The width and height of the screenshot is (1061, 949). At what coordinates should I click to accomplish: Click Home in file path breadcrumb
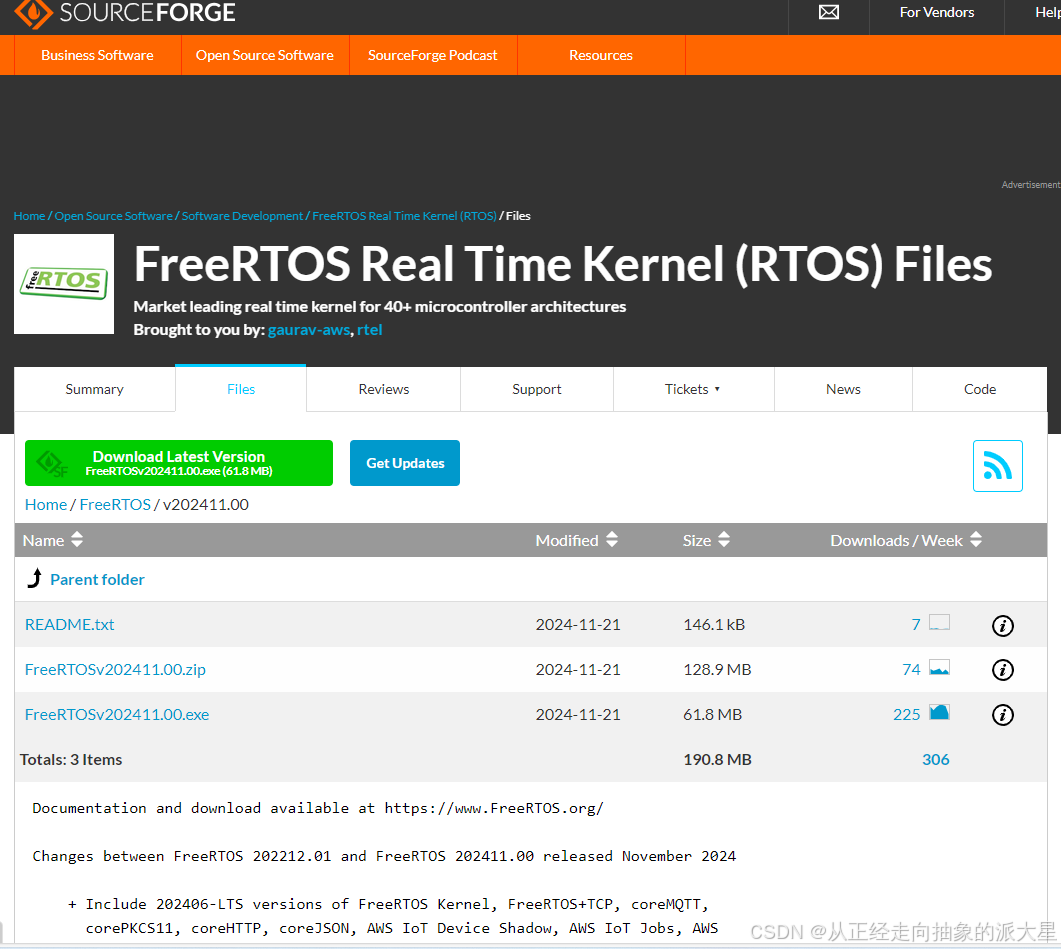[x=46, y=504]
